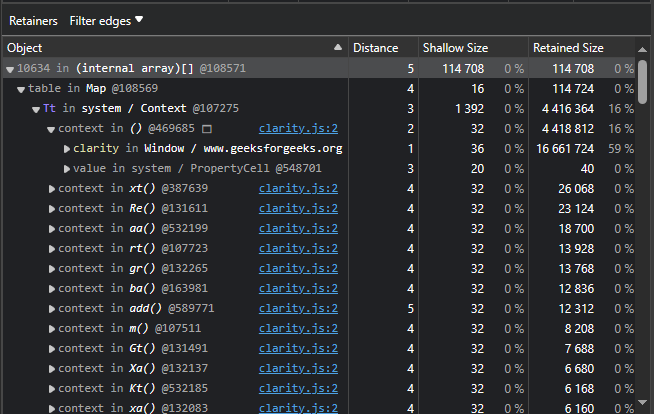The height and width of the screenshot is (414, 654).
Task: Sort by Shallow Size column
Action: tap(455, 48)
